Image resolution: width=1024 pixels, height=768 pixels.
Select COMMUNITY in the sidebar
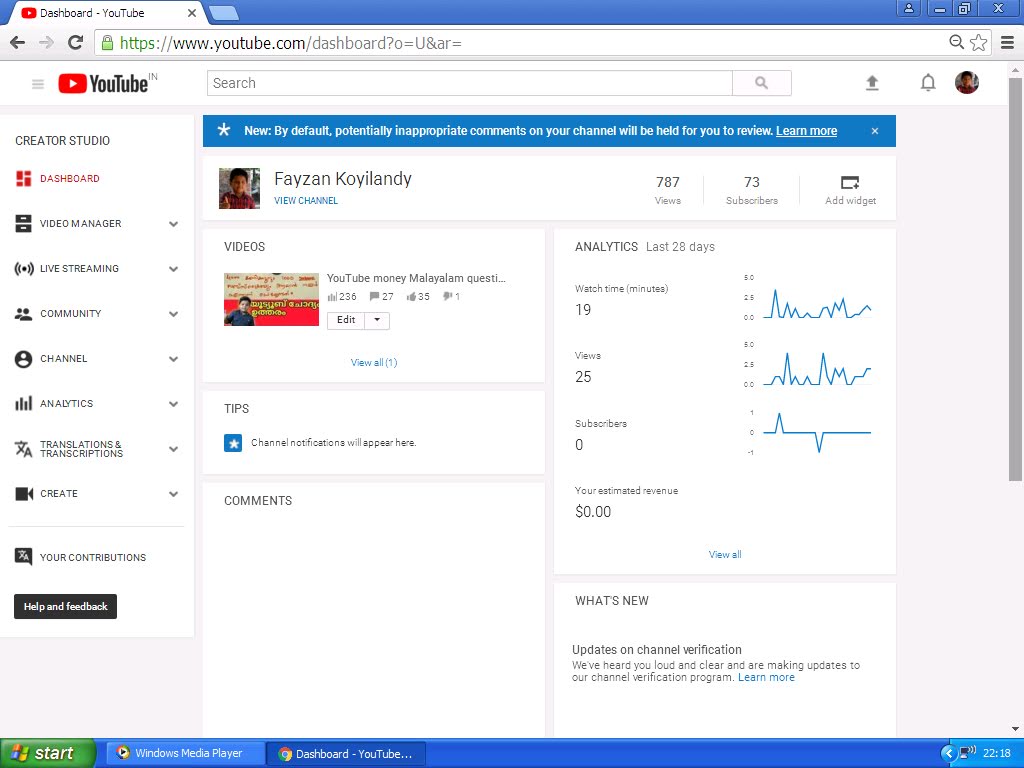[71, 313]
